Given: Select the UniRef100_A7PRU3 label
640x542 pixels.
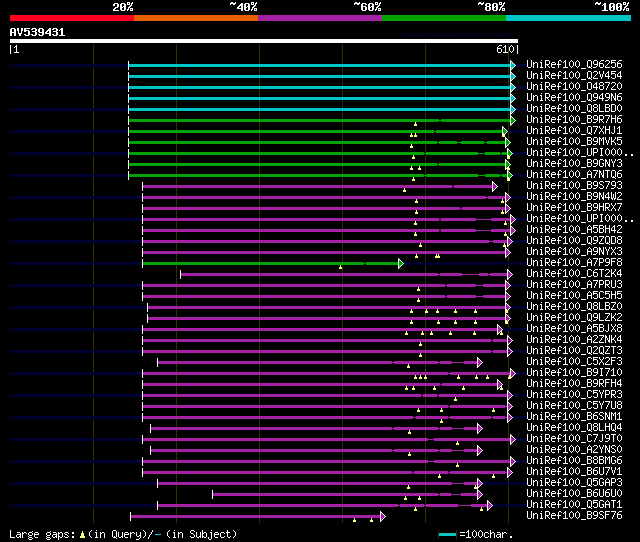Looking at the screenshot, I should coord(574,284).
